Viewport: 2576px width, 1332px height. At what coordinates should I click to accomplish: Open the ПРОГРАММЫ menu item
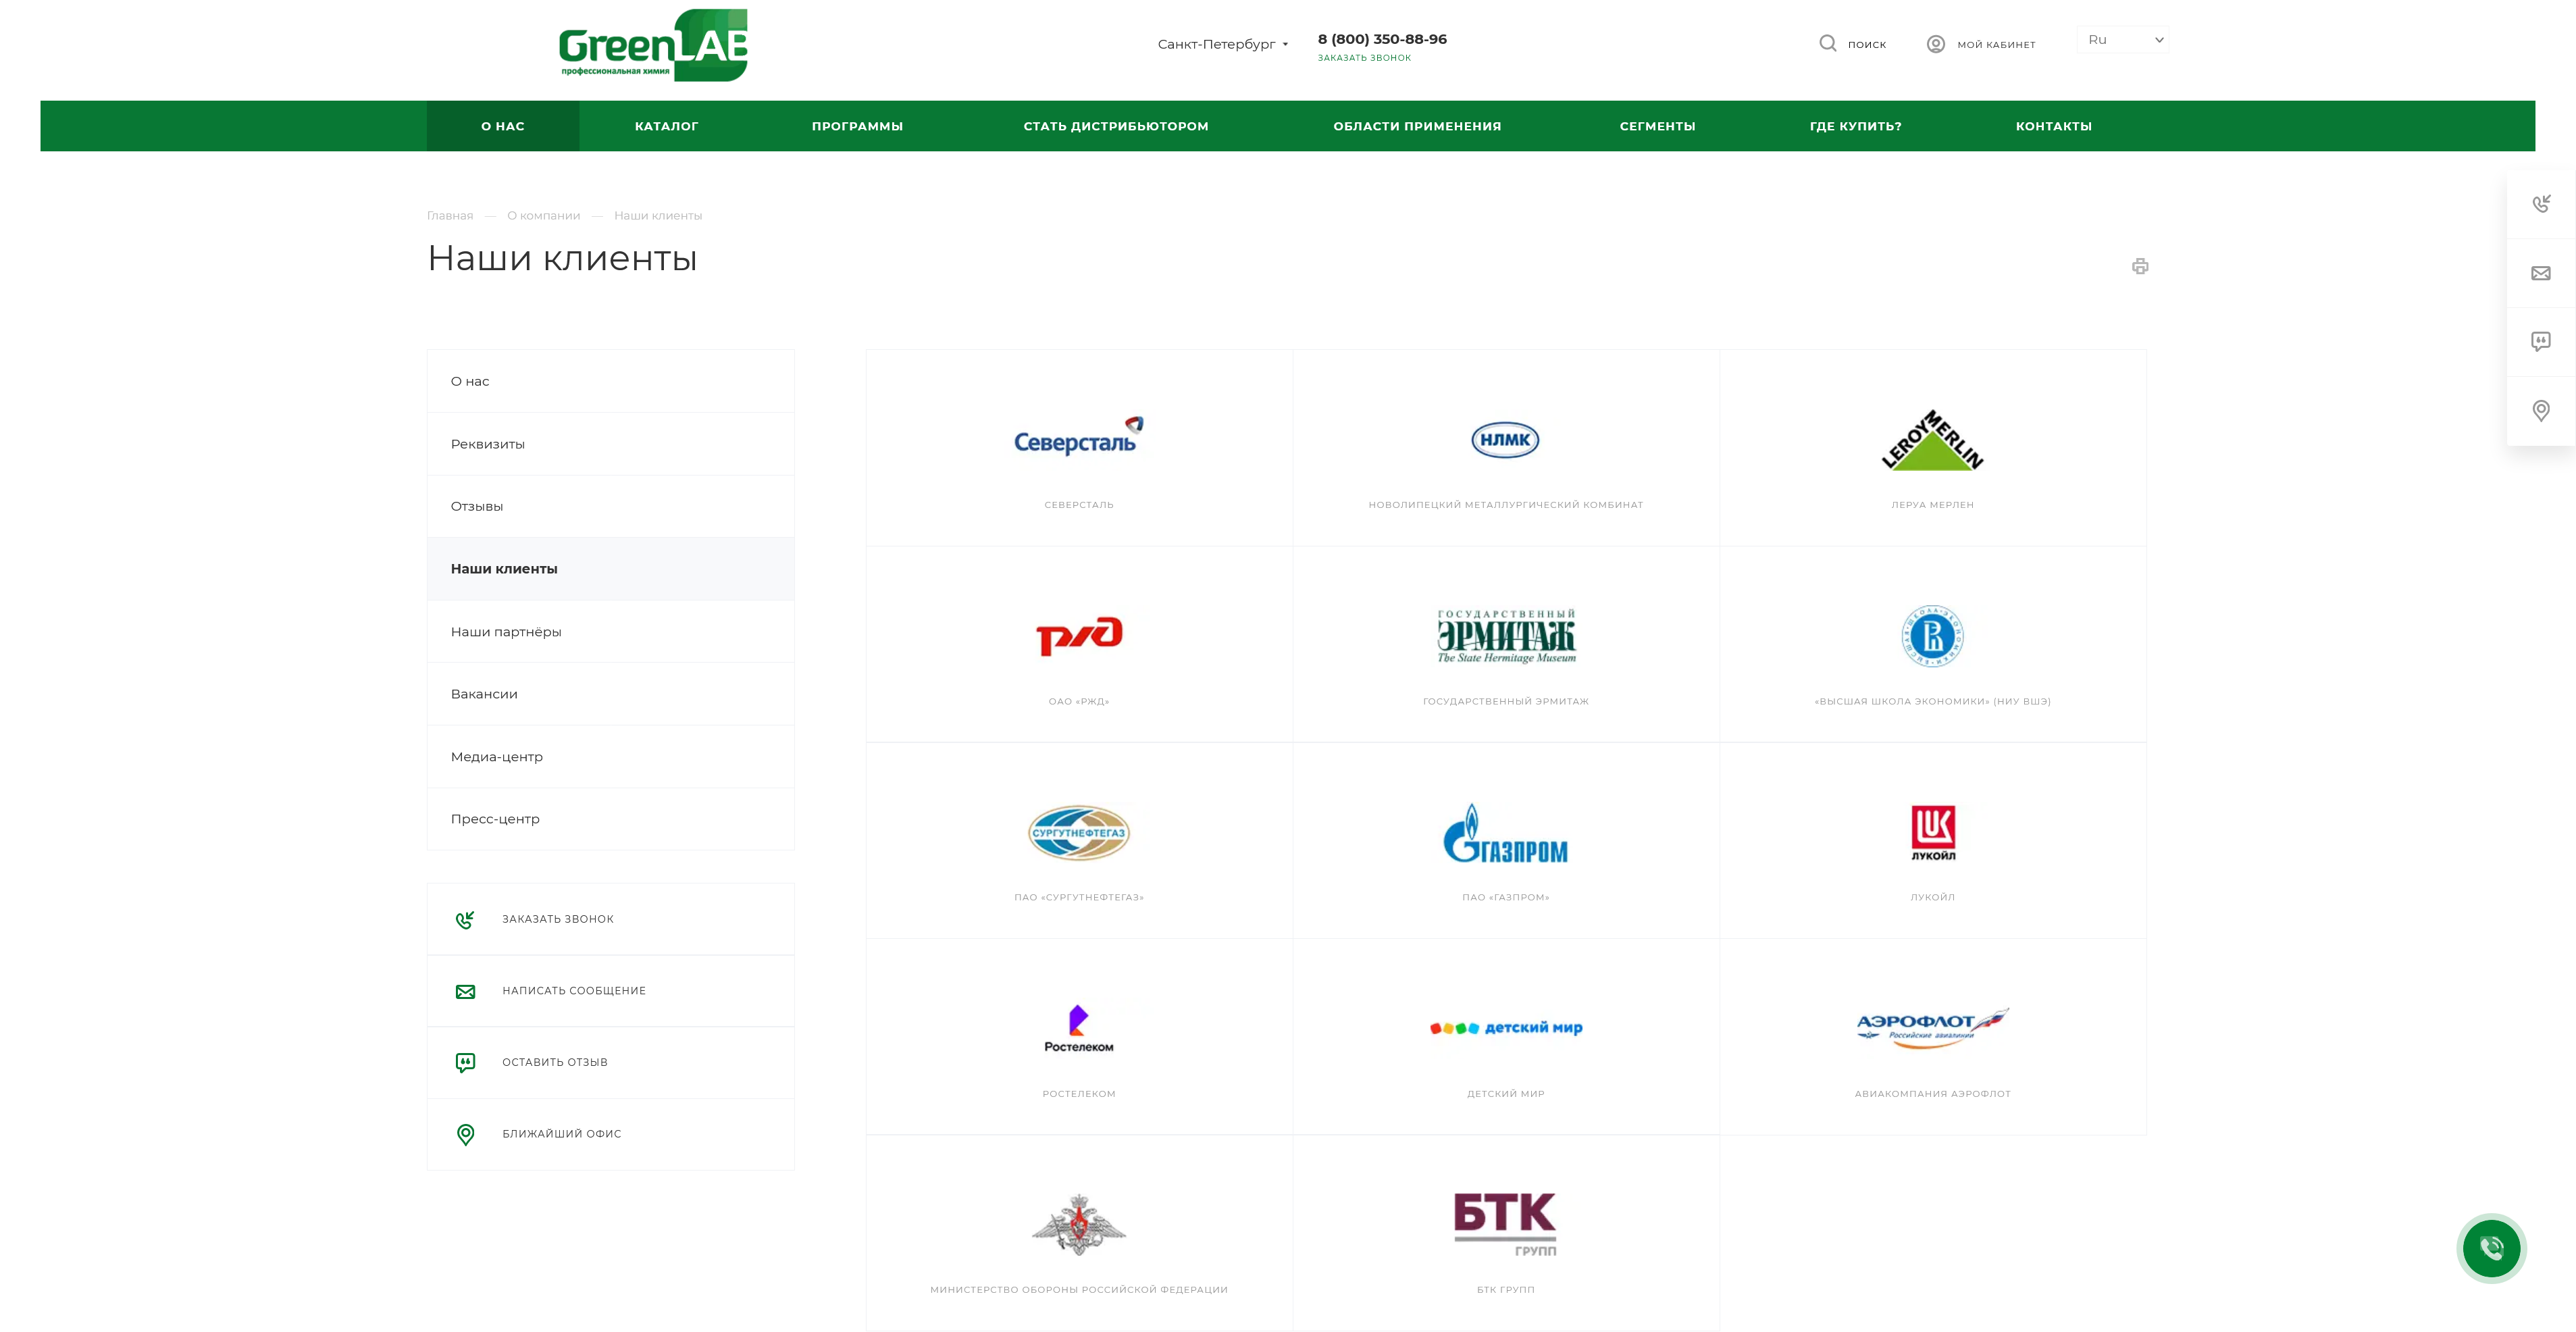pyautogui.click(x=857, y=126)
